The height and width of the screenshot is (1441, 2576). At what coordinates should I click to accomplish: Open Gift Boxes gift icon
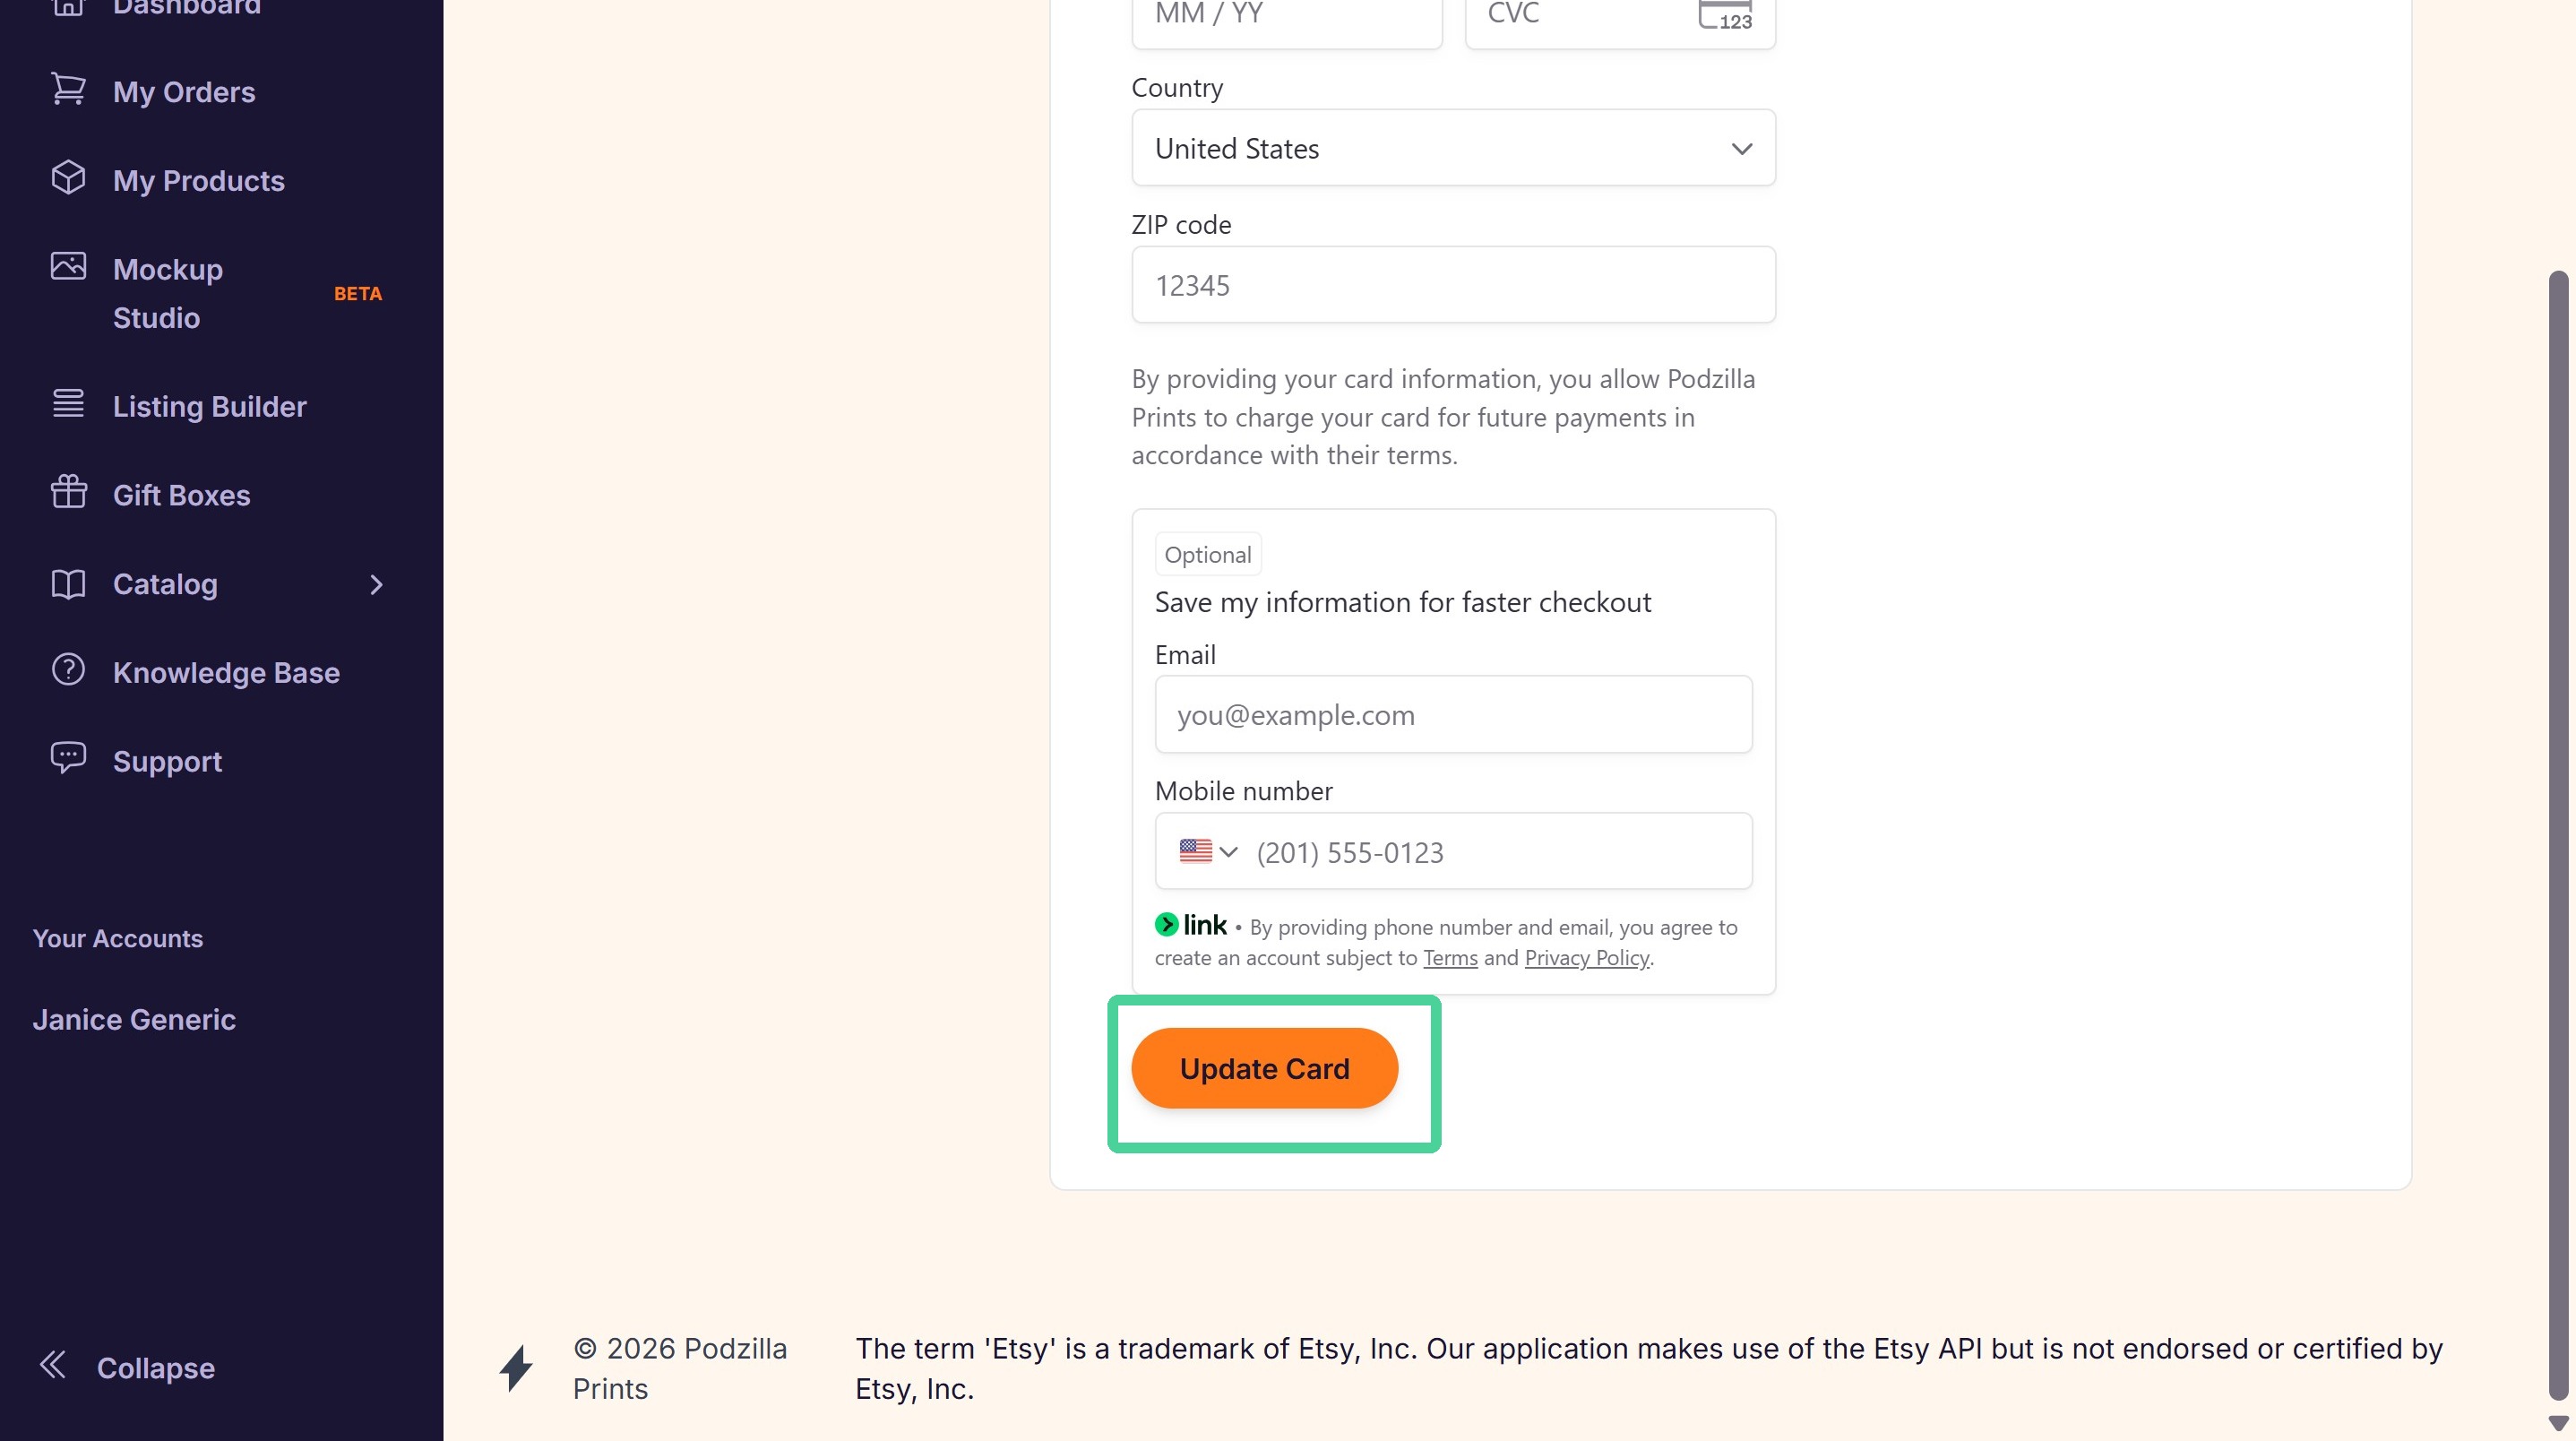[68, 491]
